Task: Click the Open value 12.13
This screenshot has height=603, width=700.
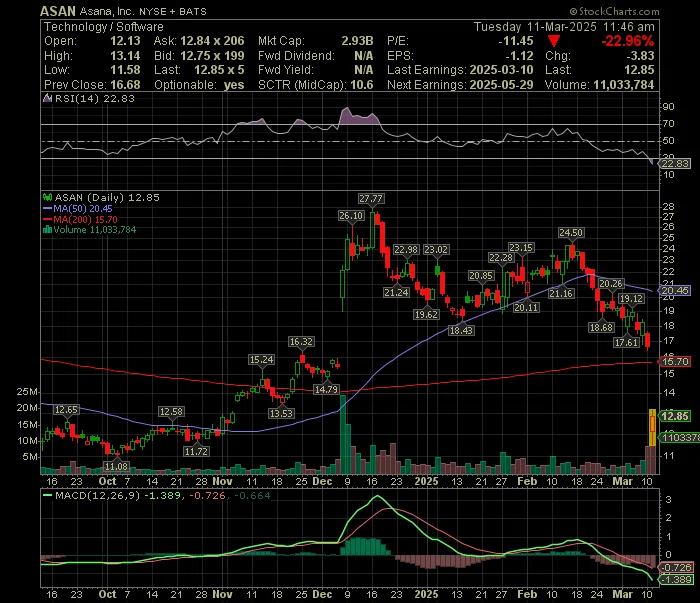Action: (125, 41)
